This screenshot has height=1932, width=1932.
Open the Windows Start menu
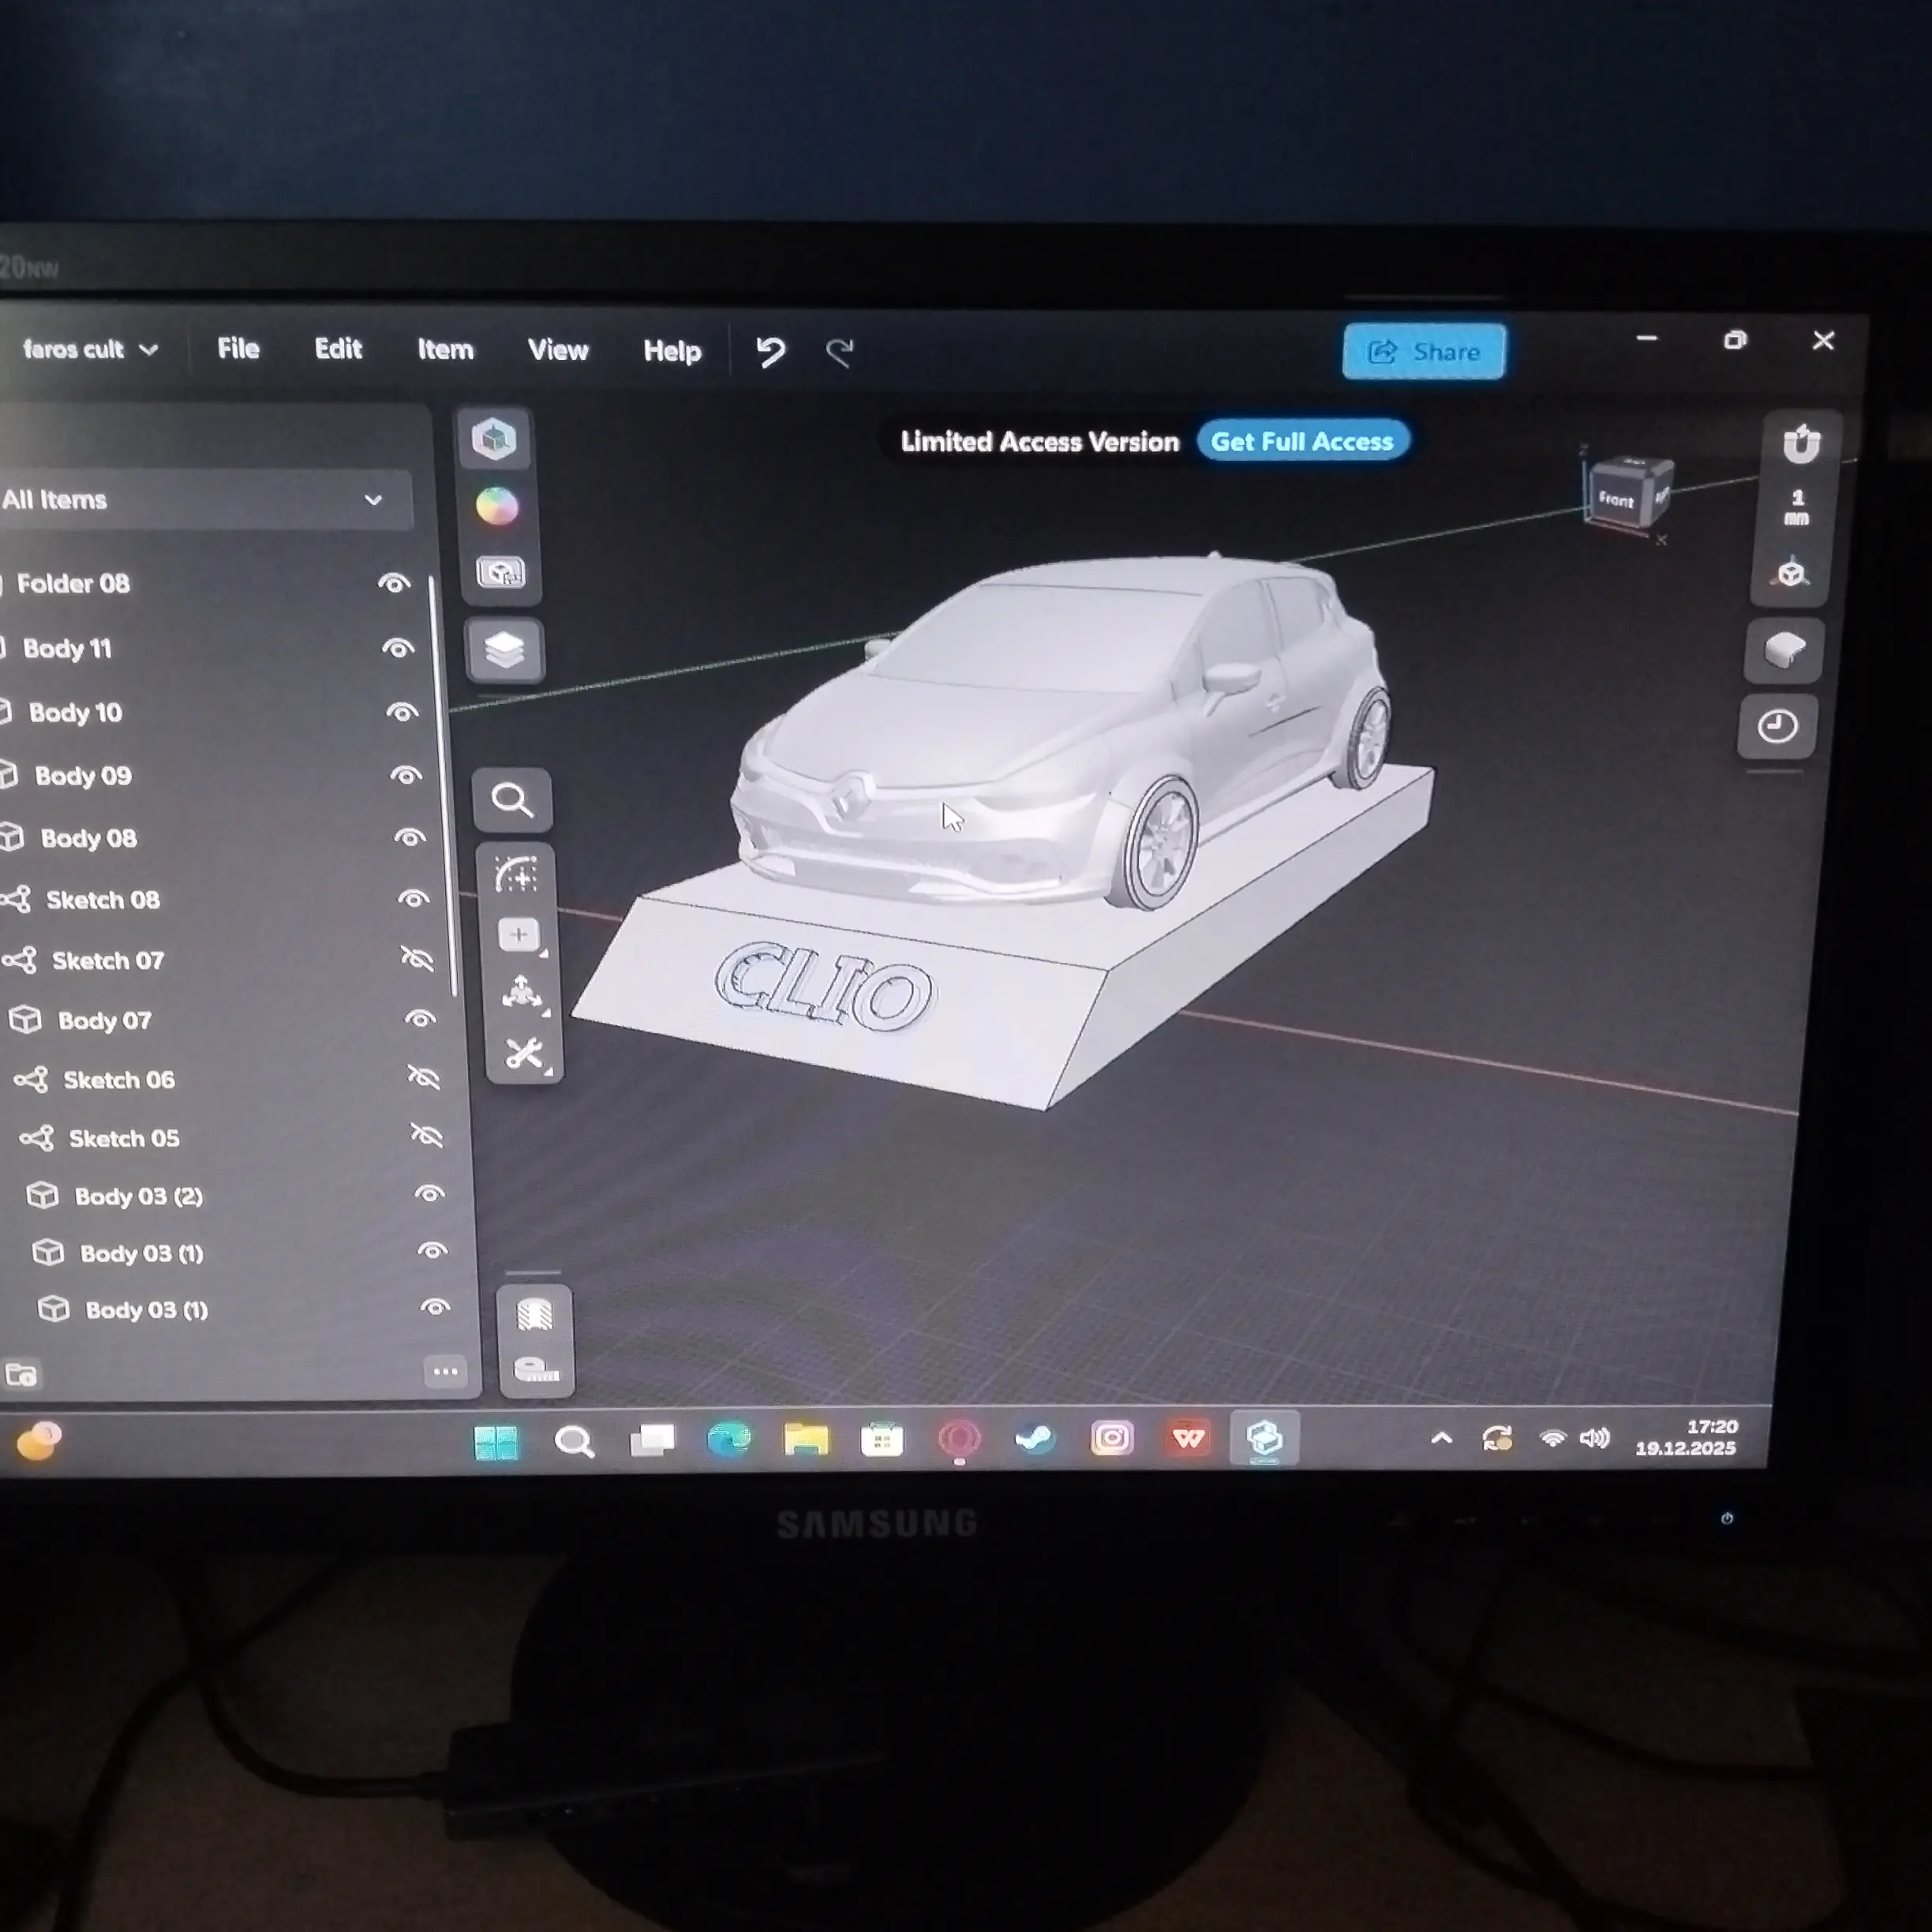[496, 1442]
